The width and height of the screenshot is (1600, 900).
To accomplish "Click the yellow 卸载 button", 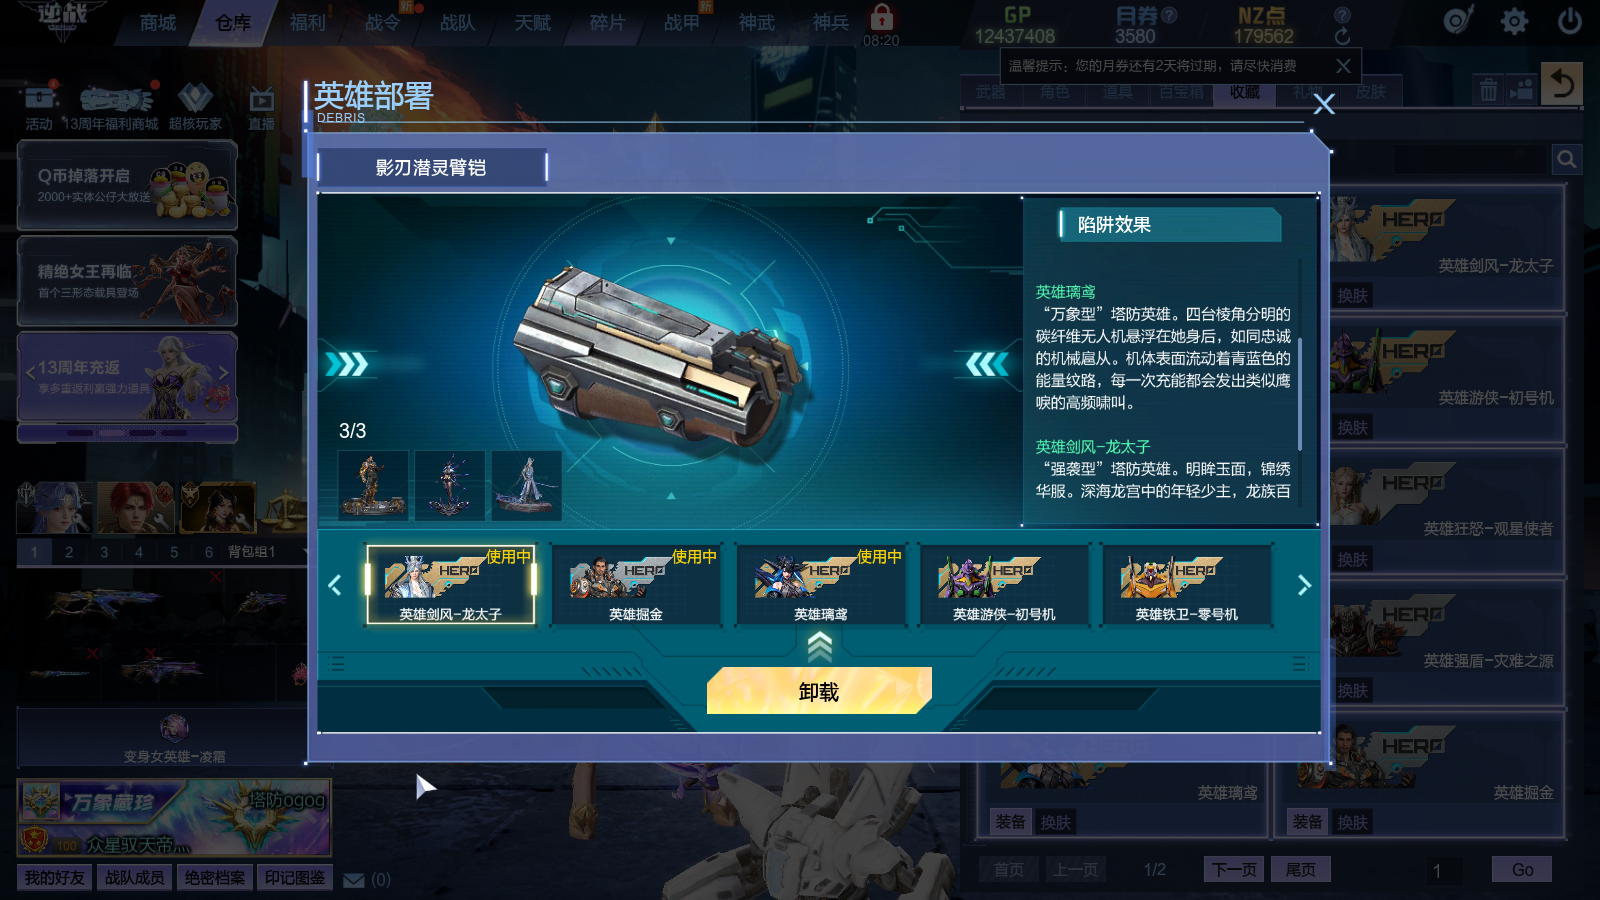I will (819, 691).
